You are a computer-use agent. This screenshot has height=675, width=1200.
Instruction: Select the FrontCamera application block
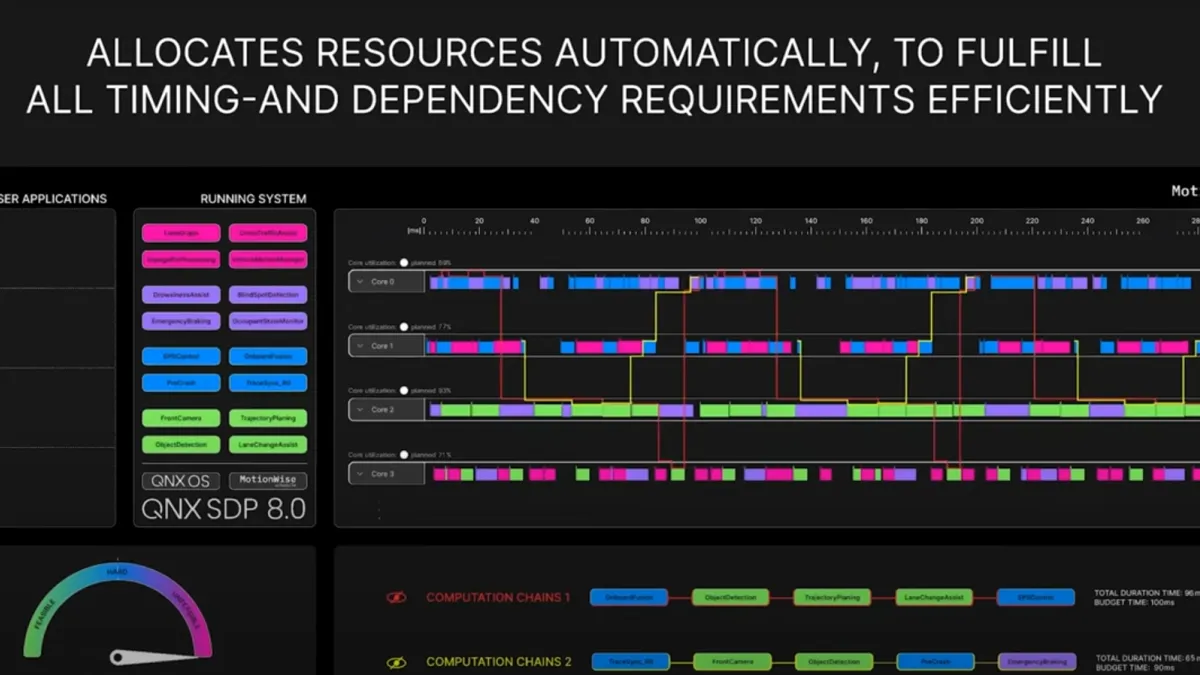(x=180, y=418)
